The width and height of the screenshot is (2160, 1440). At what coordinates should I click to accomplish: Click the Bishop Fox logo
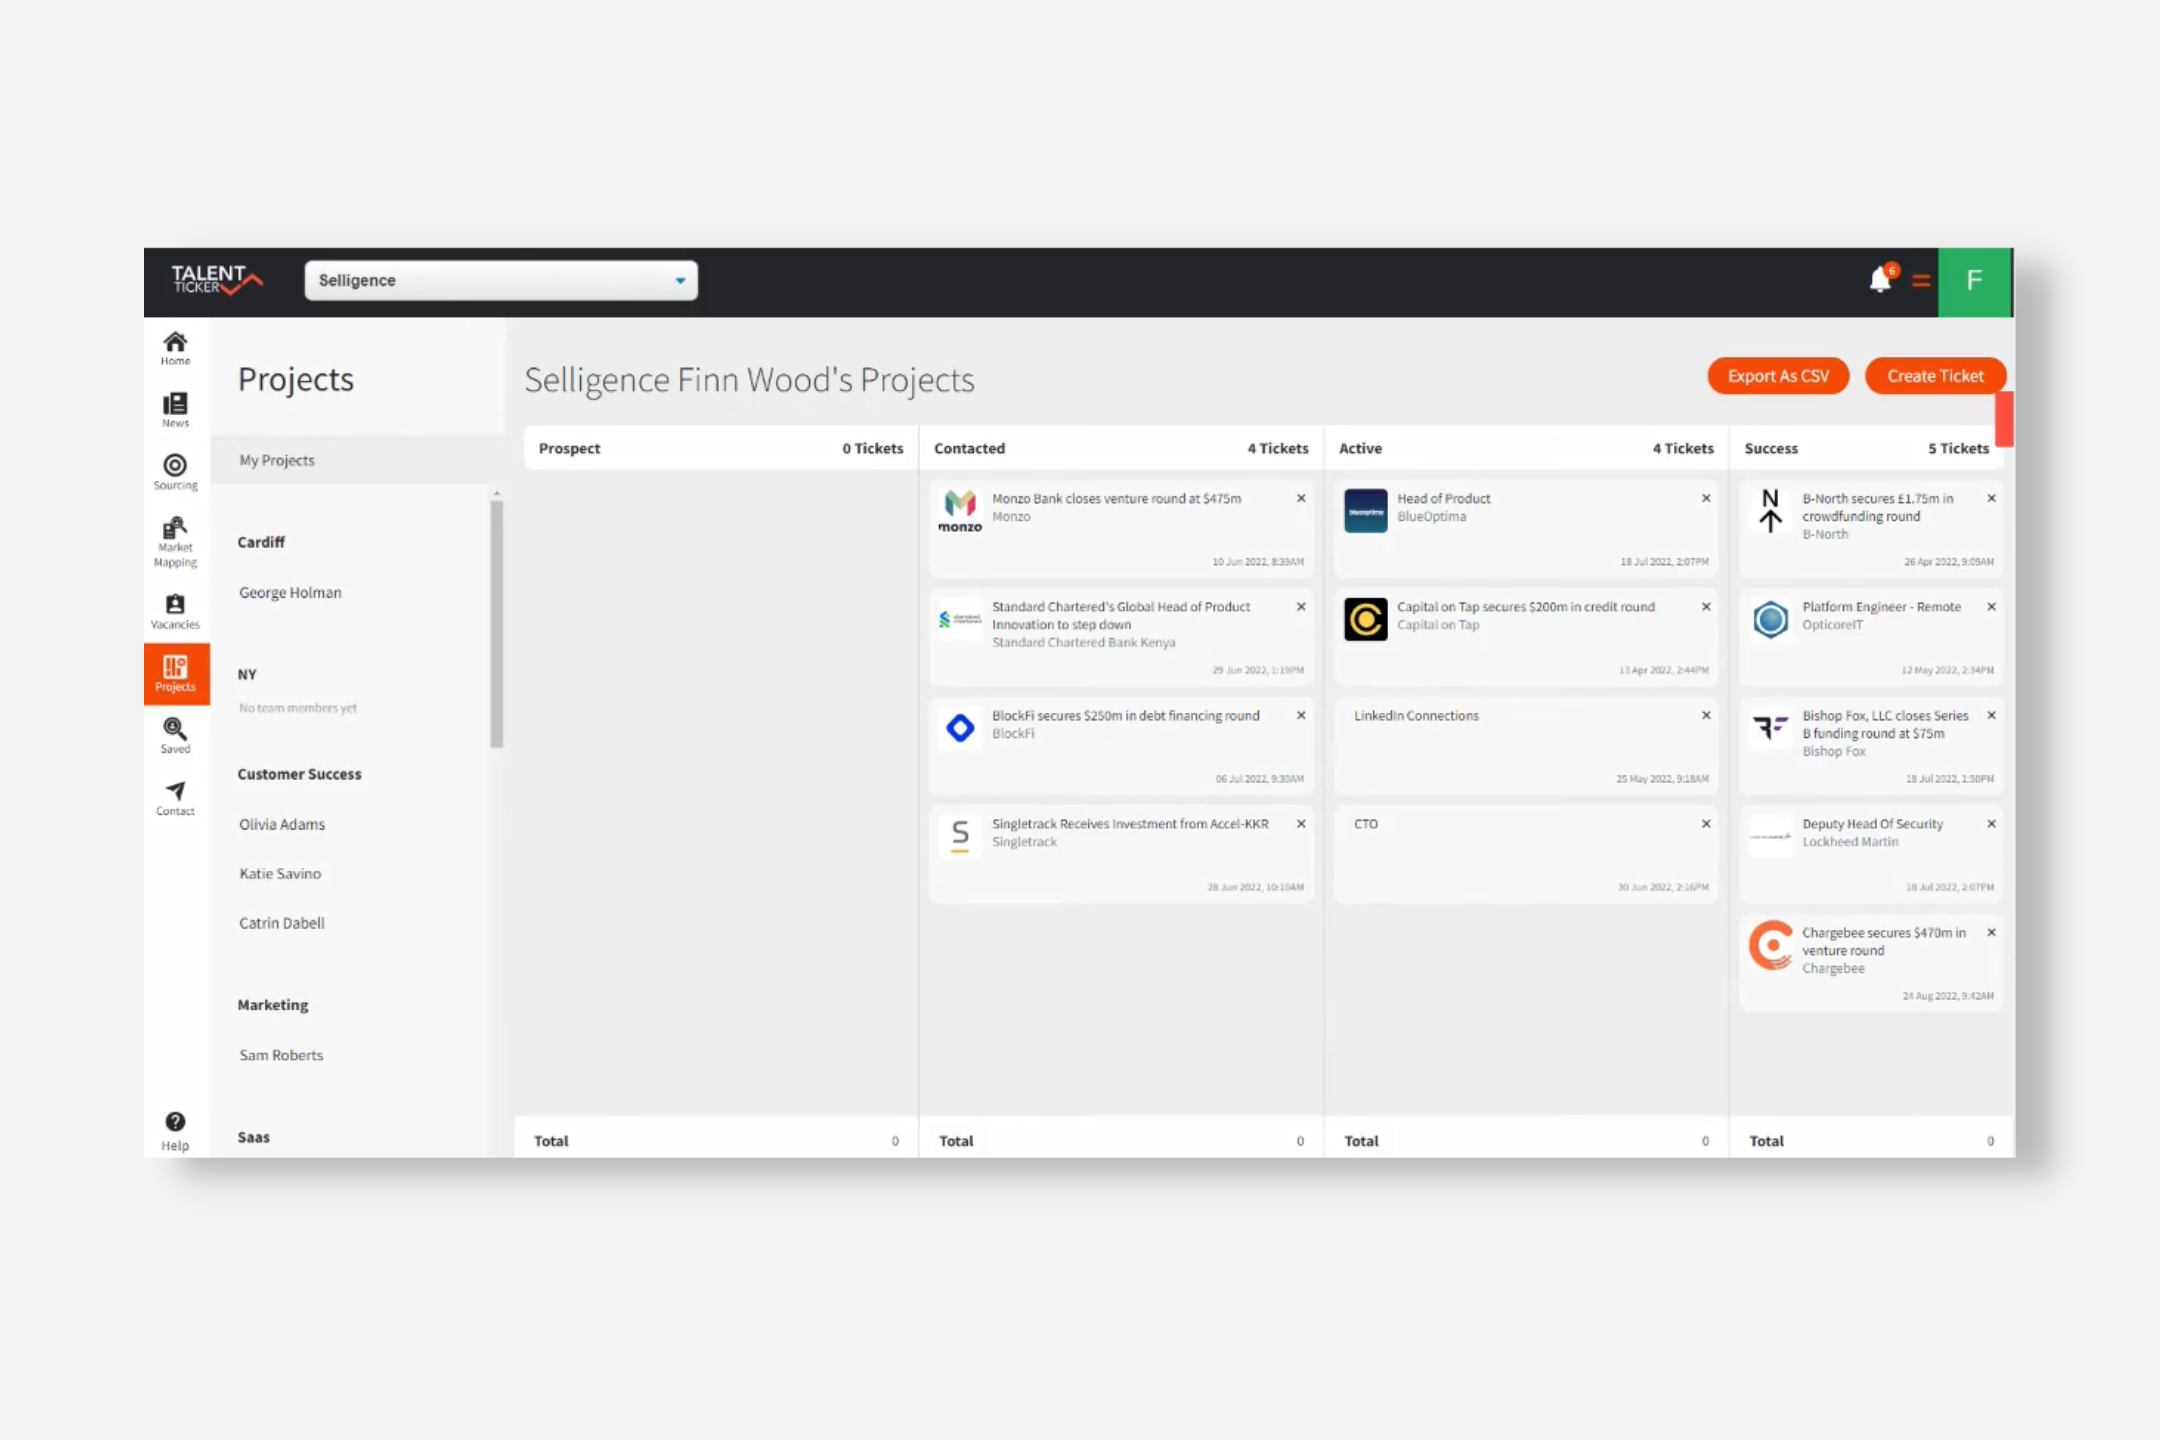[1770, 727]
